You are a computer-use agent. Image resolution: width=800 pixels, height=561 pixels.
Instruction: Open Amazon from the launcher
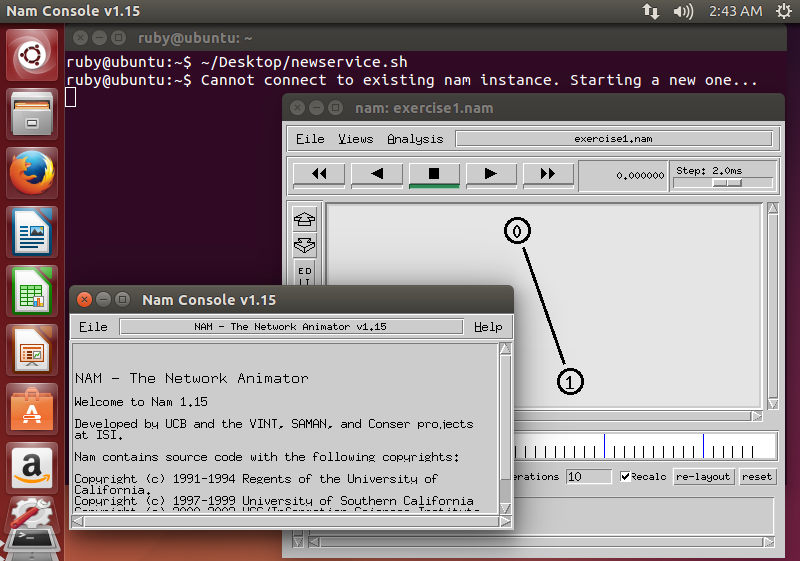[32, 468]
